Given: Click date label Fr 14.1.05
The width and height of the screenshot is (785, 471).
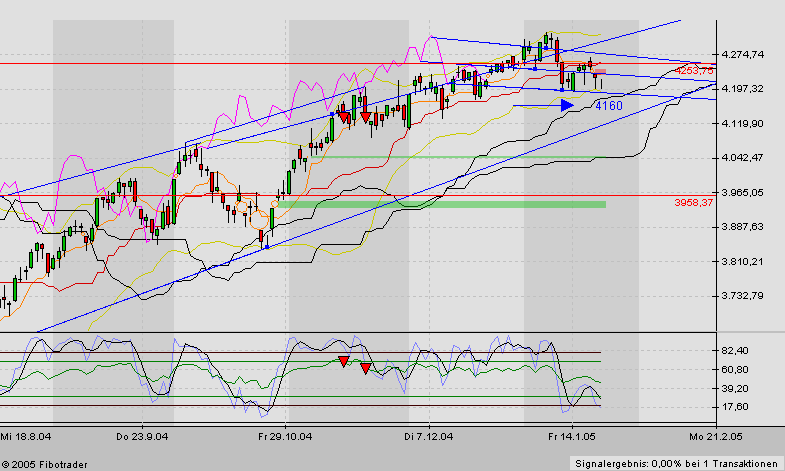Looking at the screenshot, I should tap(572, 437).
